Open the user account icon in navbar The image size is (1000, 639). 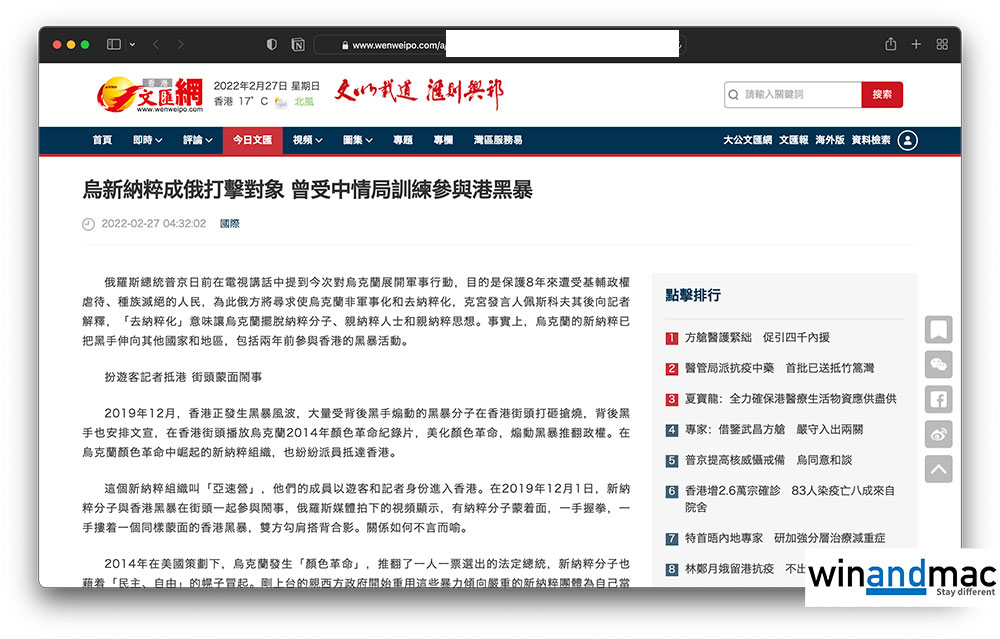coord(907,141)
